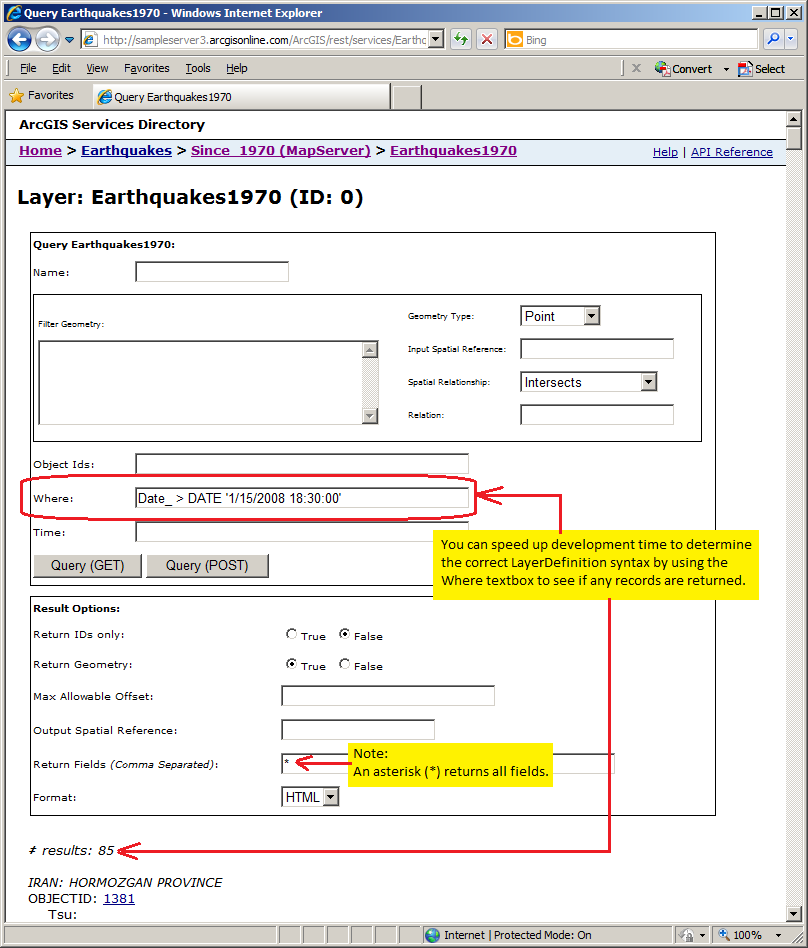808x948 pixels.
Task: Open the Tools menu
Action: [x=197, y=68]
